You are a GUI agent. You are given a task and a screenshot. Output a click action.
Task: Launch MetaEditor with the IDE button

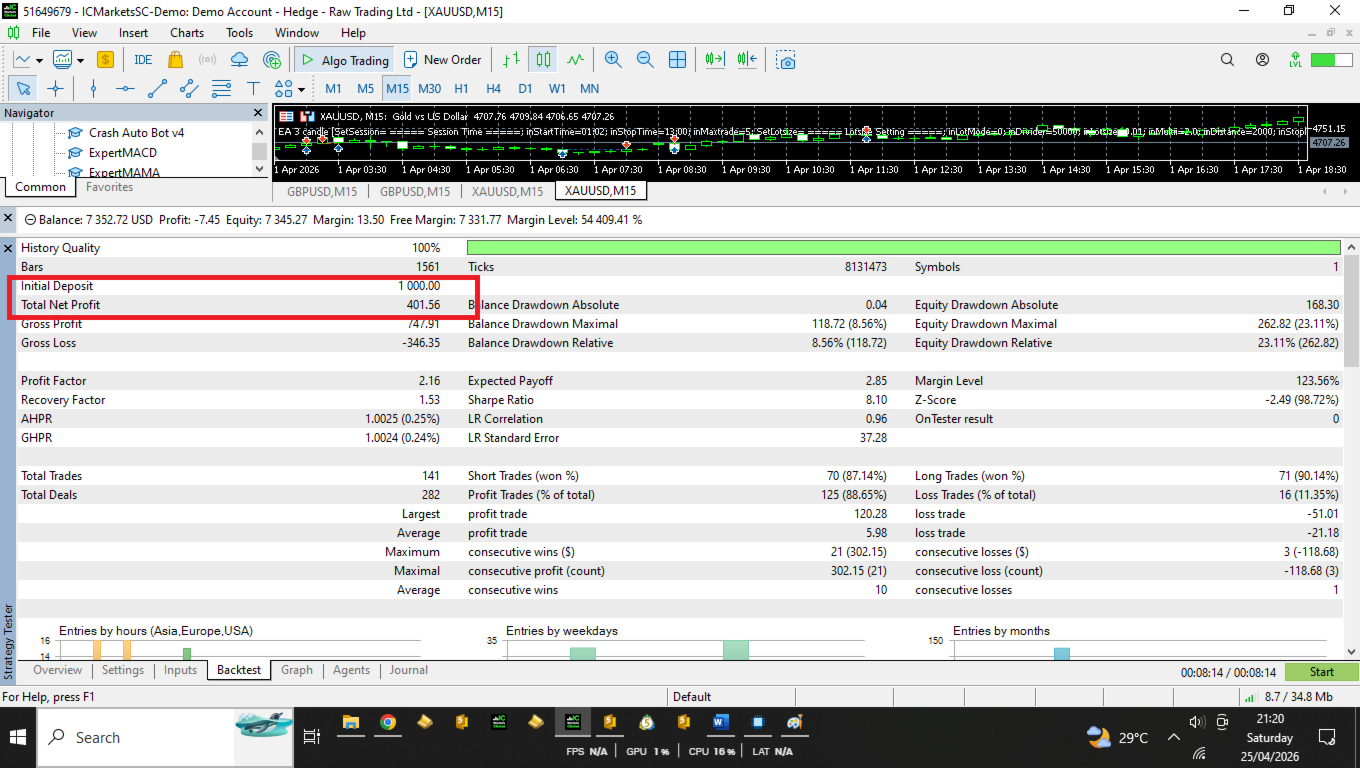[x=143, y=60]
